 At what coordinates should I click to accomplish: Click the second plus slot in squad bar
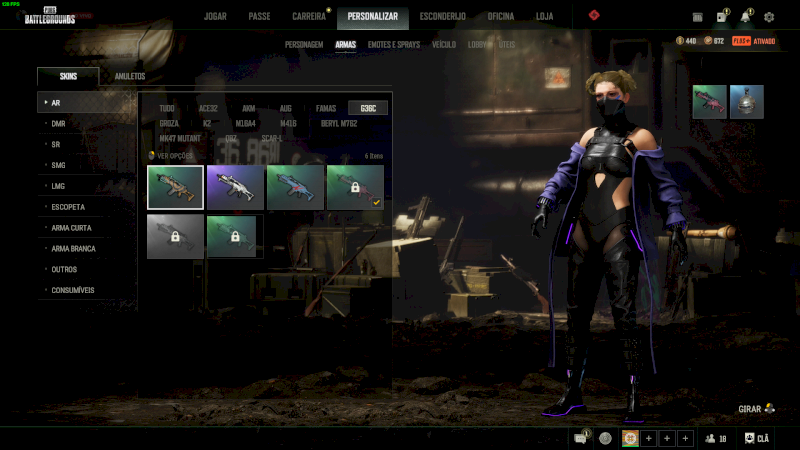[667, 438]
